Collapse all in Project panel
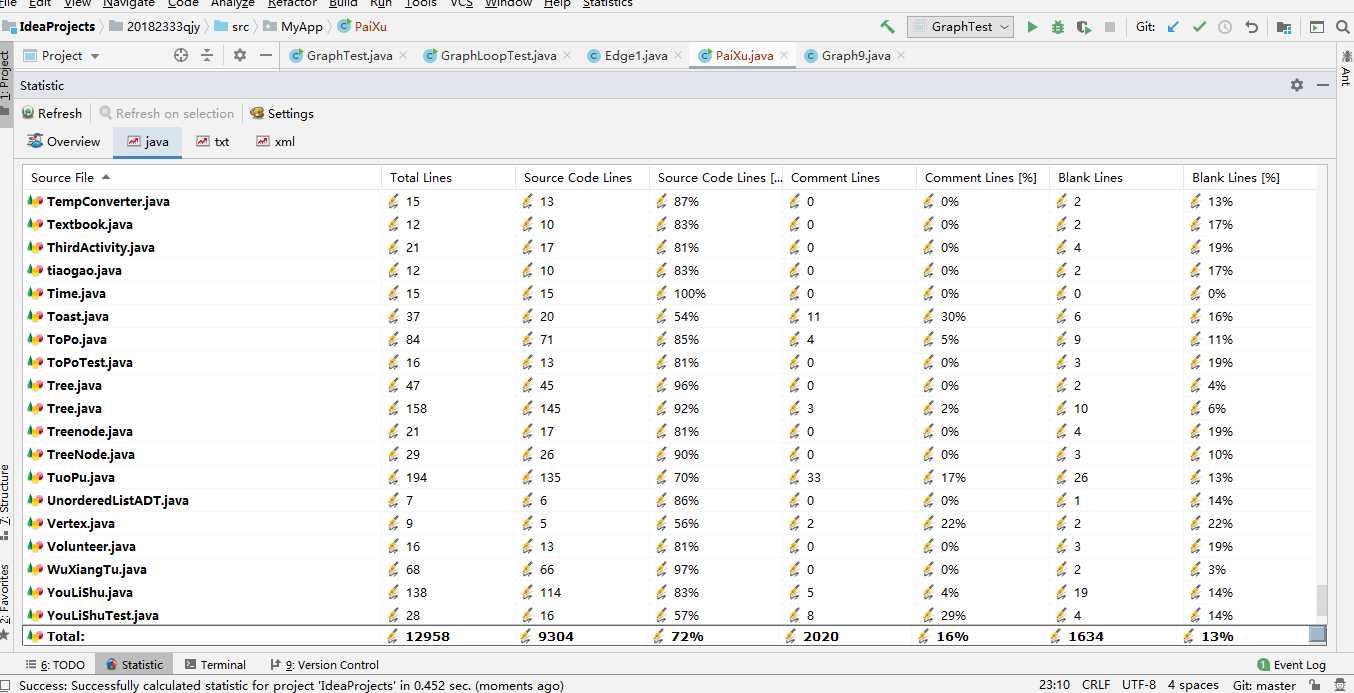1354x693 pixels. (207, 55)
